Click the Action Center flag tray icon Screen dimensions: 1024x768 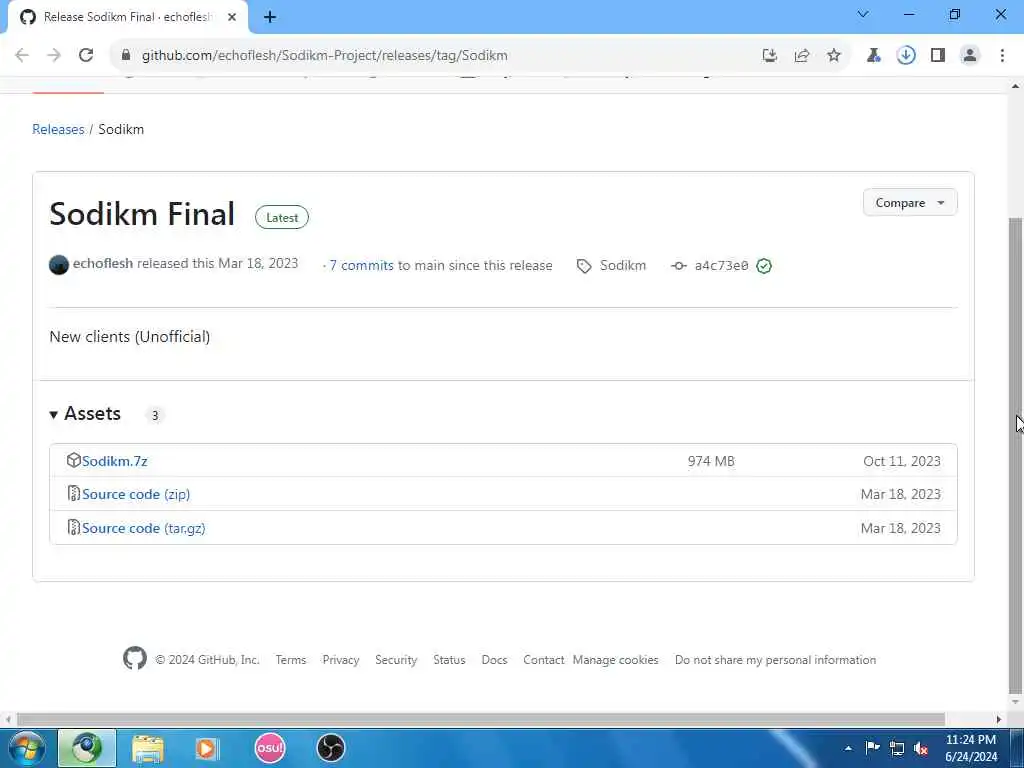tap(872, 748)
